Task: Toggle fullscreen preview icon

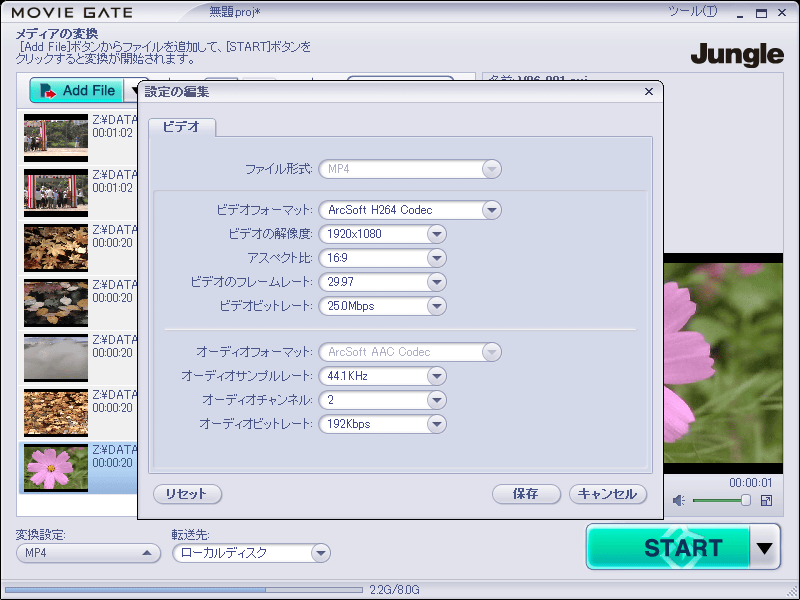Action: pos(766,501)
